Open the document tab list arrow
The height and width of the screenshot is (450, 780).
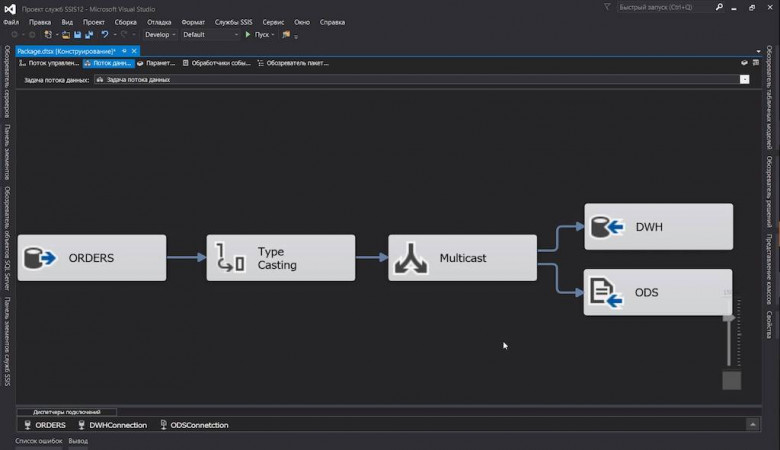pos(758,51)
